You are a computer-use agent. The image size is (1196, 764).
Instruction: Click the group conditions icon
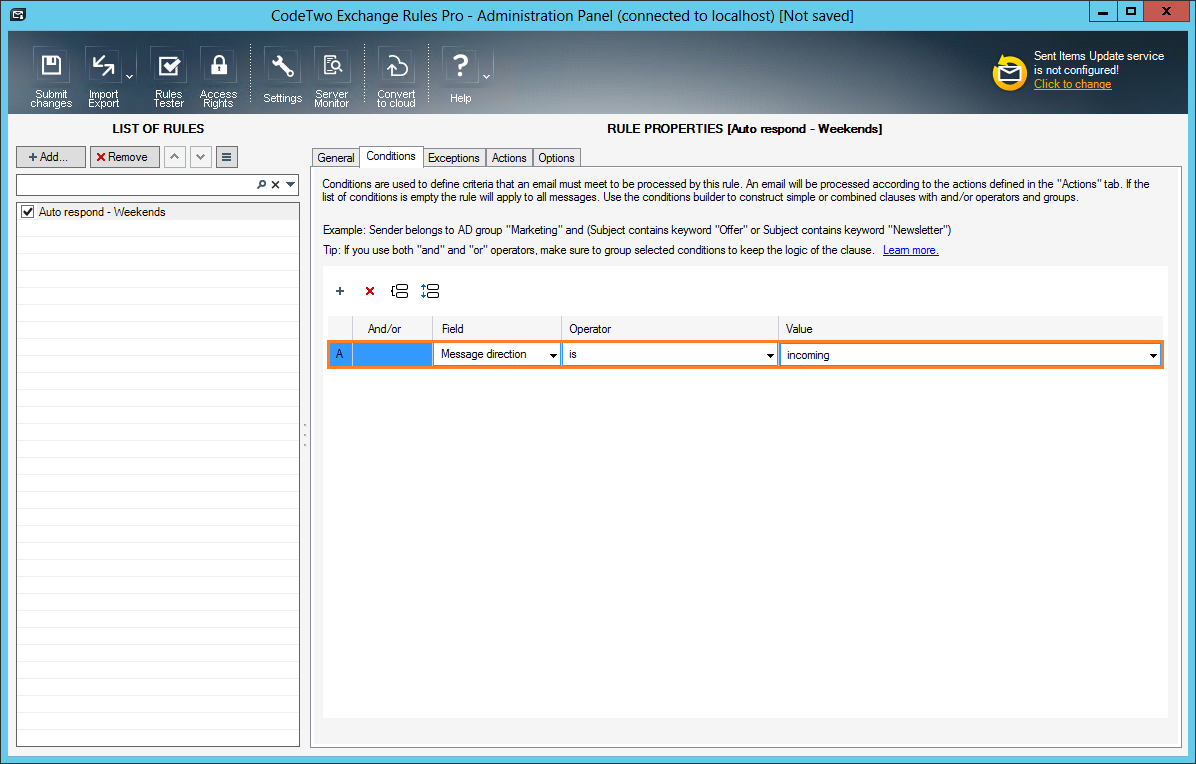[399, 291]
